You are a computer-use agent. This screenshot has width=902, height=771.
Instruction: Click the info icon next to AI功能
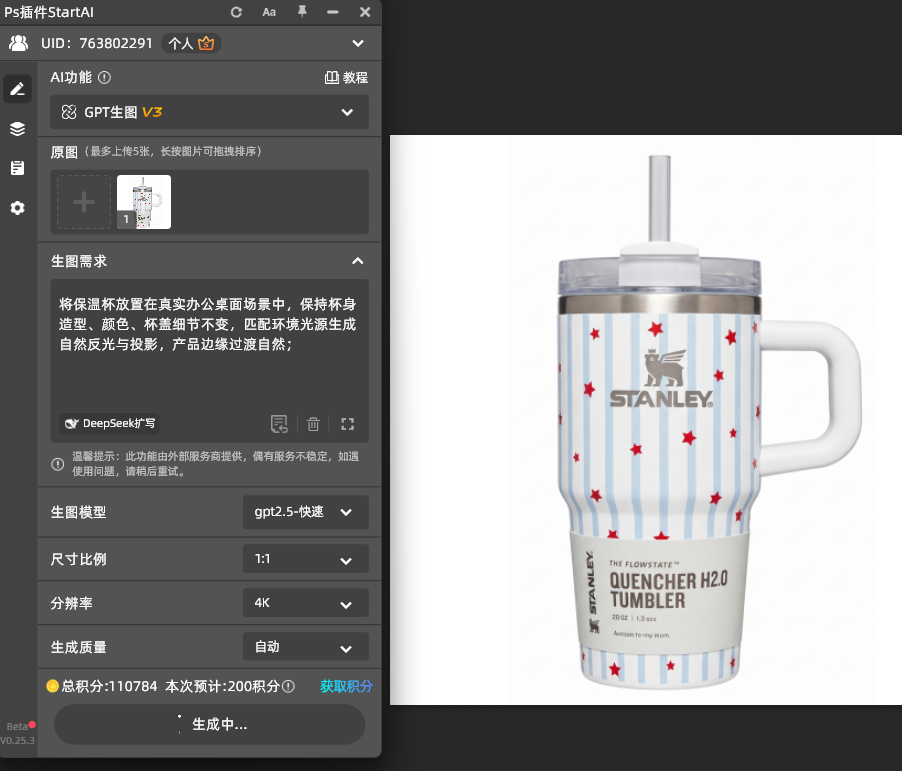pos(104,78)
